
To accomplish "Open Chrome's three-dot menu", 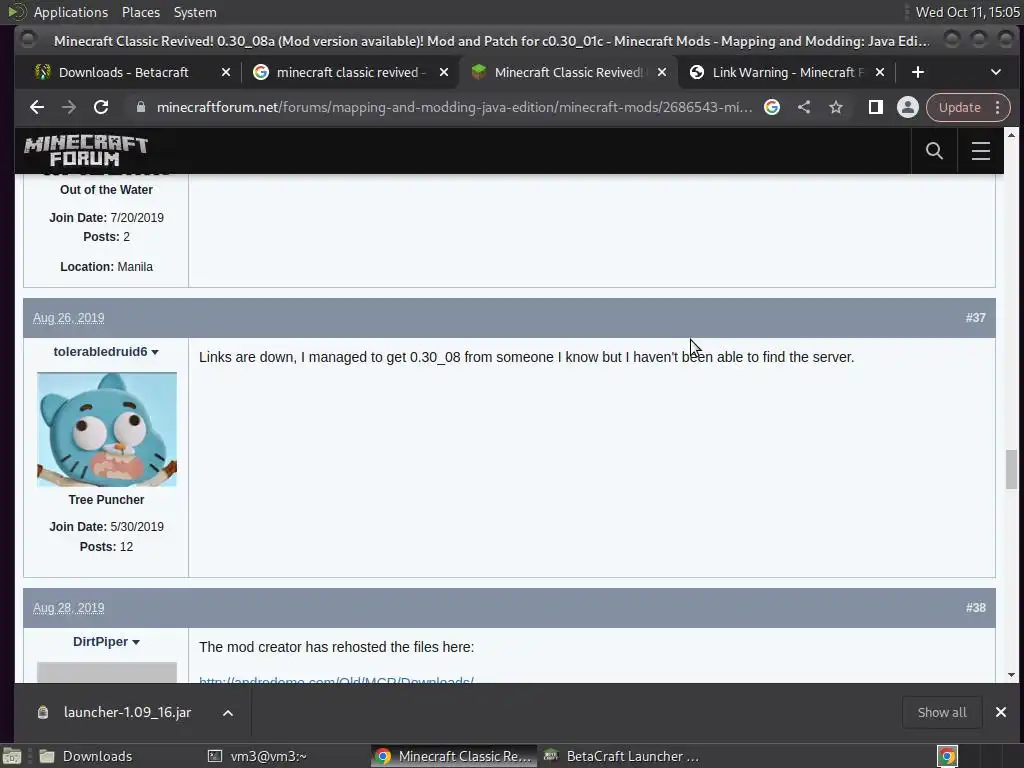I will click(997, 107).
